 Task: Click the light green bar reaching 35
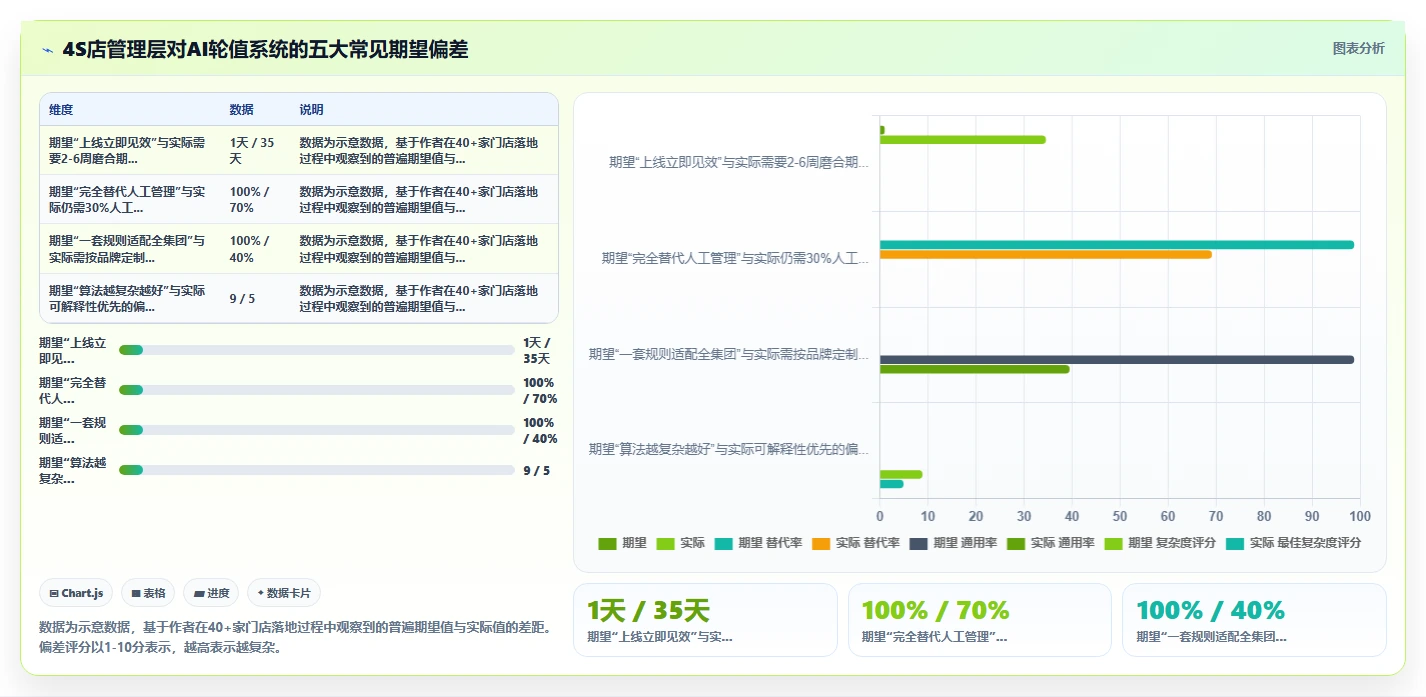click(x=963, y=140)
